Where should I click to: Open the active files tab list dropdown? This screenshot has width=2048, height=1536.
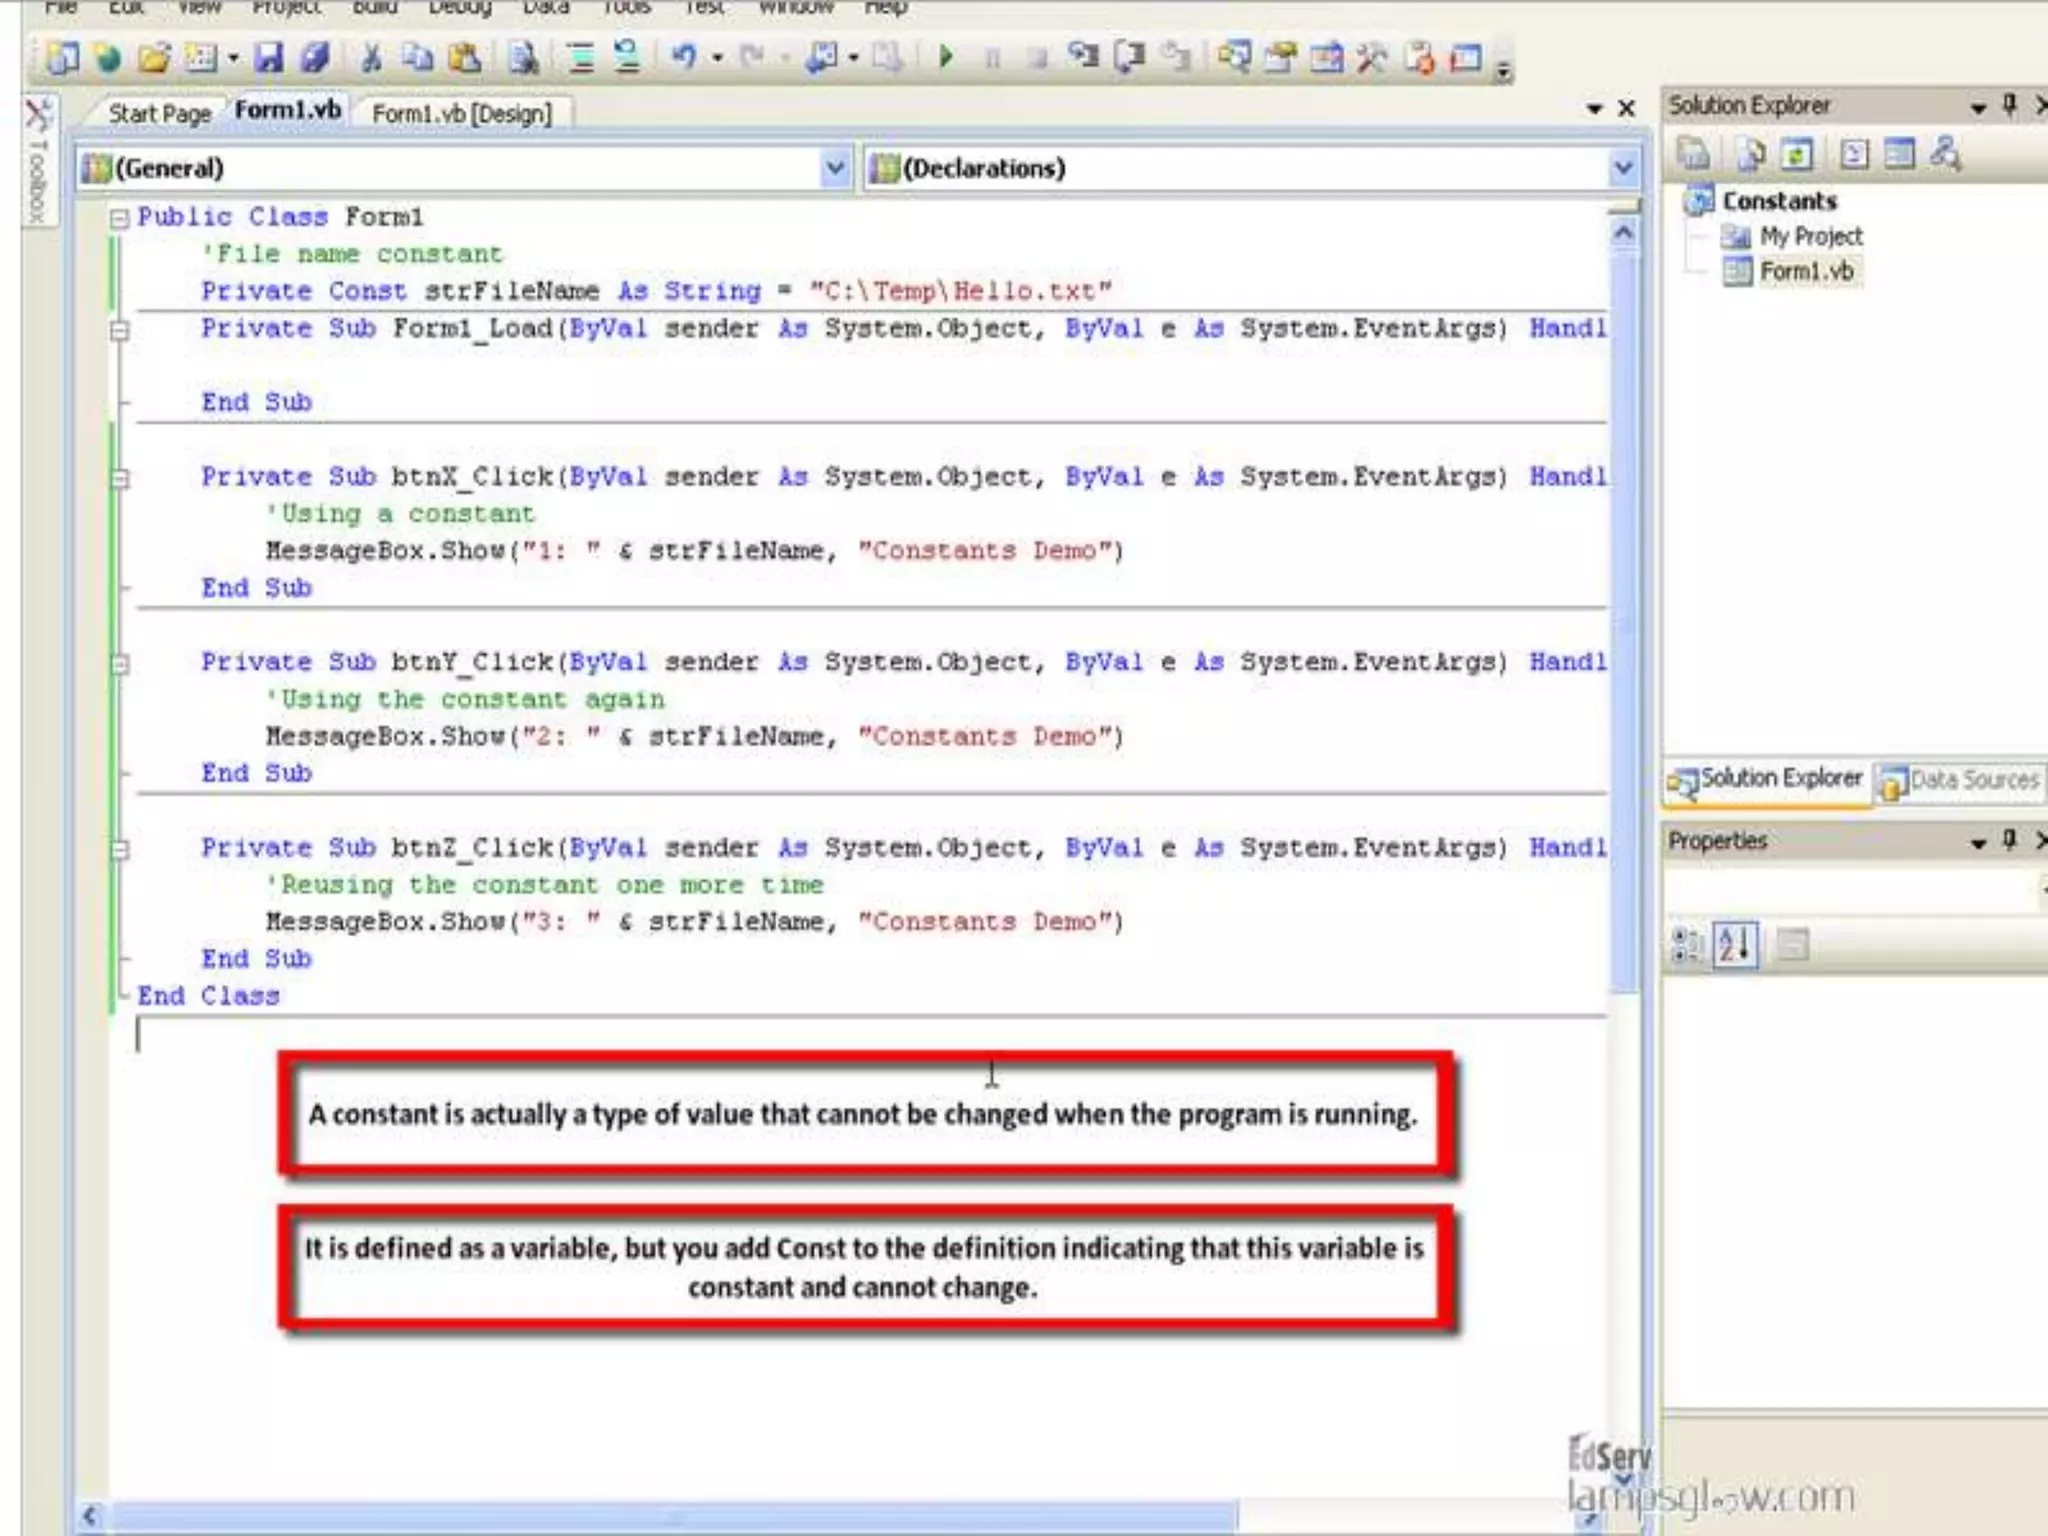coord(1594,108)
